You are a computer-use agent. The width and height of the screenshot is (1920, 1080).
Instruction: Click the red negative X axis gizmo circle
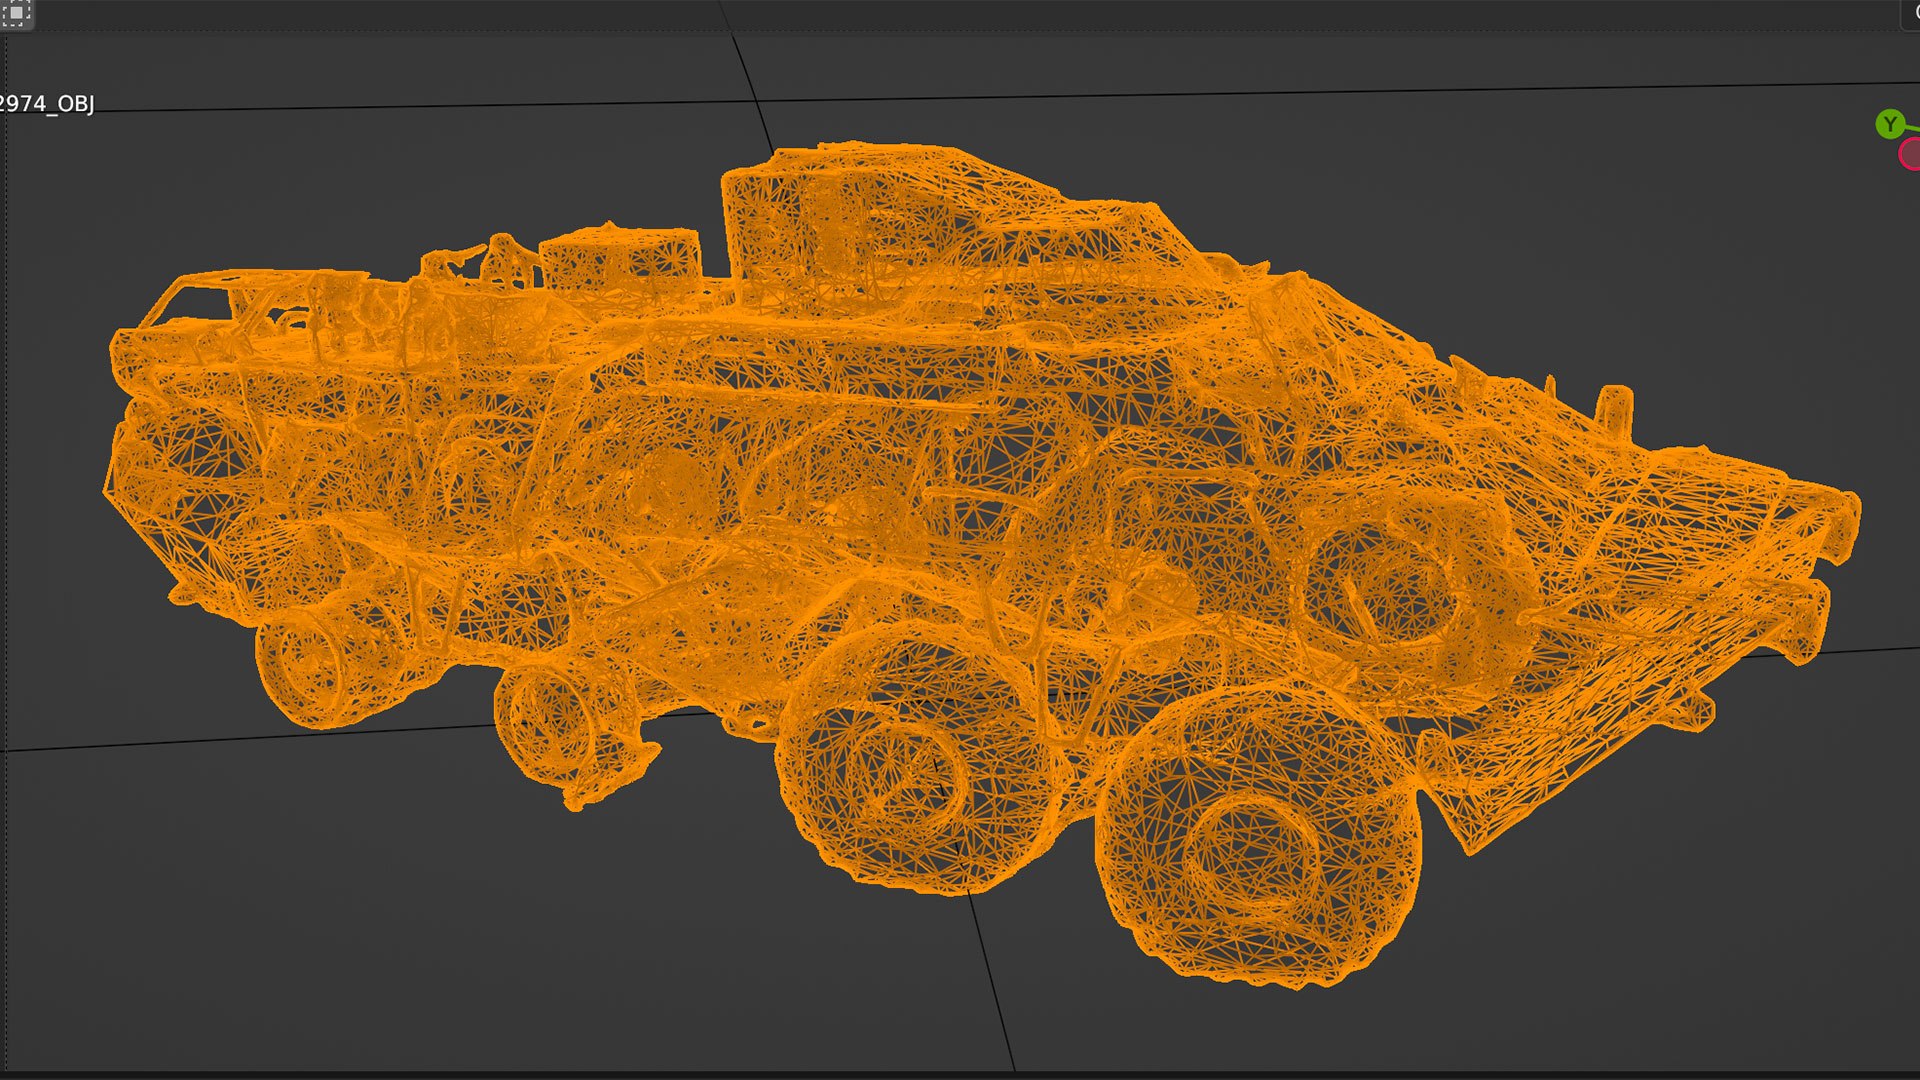pos(1911,154)
